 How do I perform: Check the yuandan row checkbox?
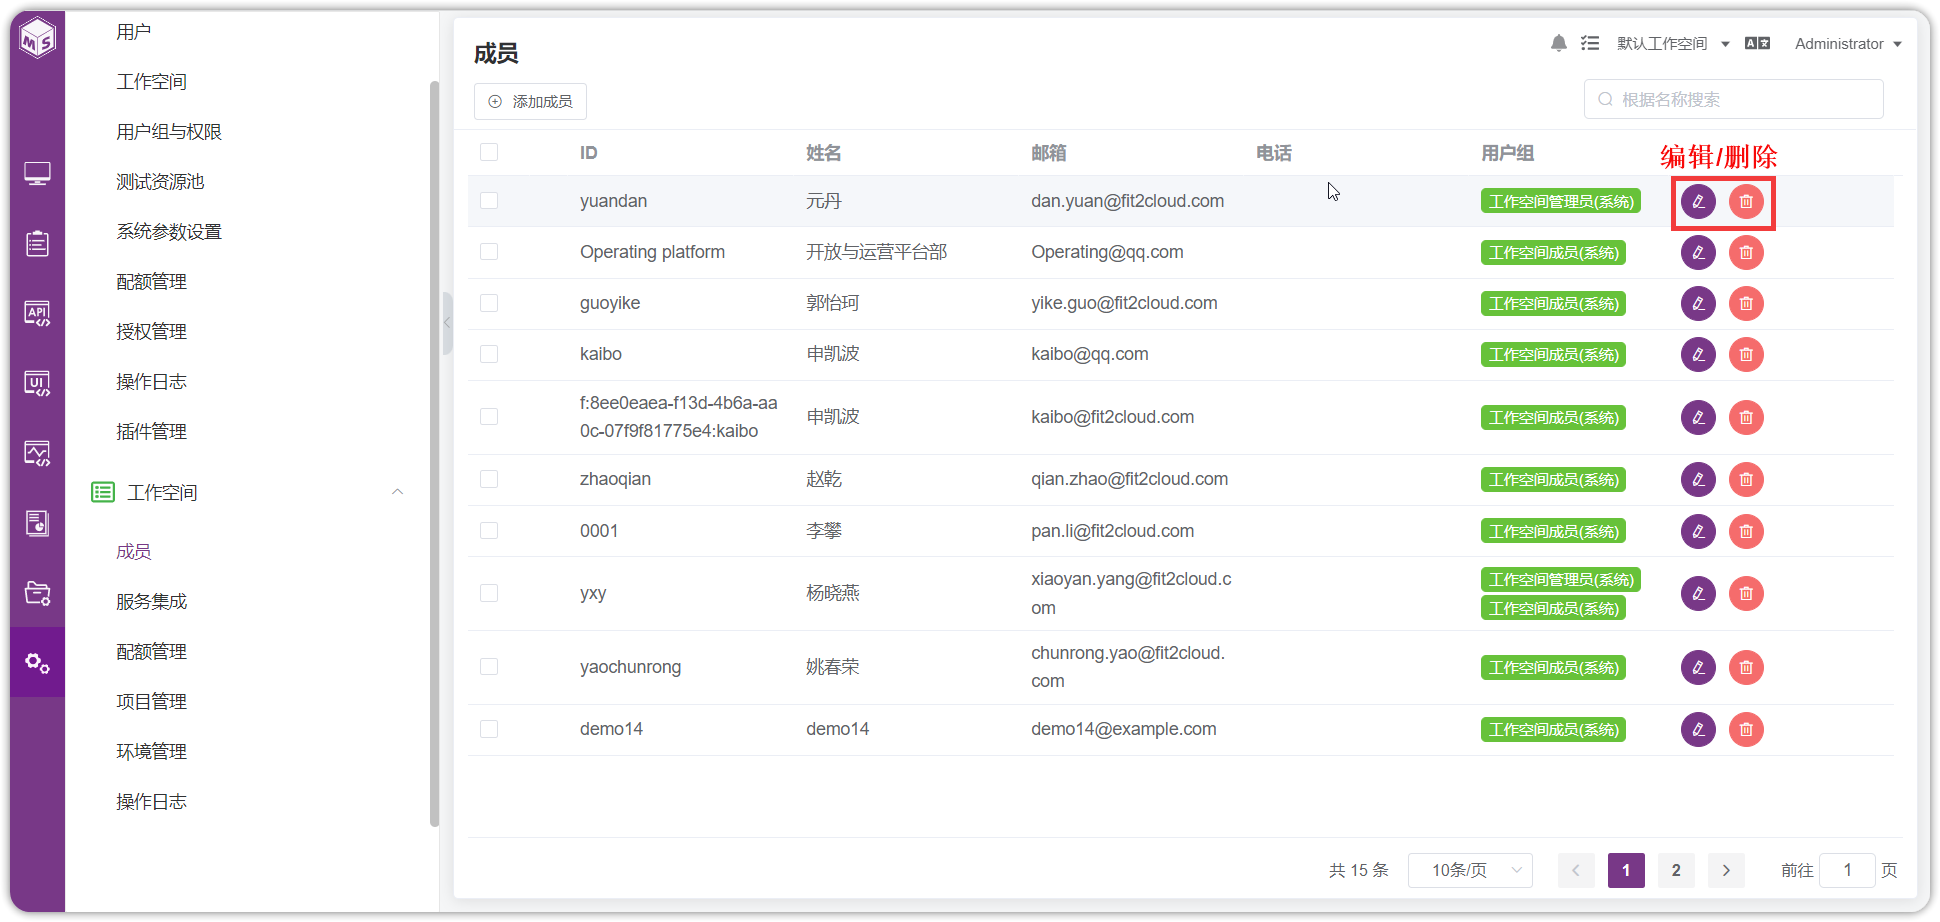pyautogui.click(x=489, y=201)
